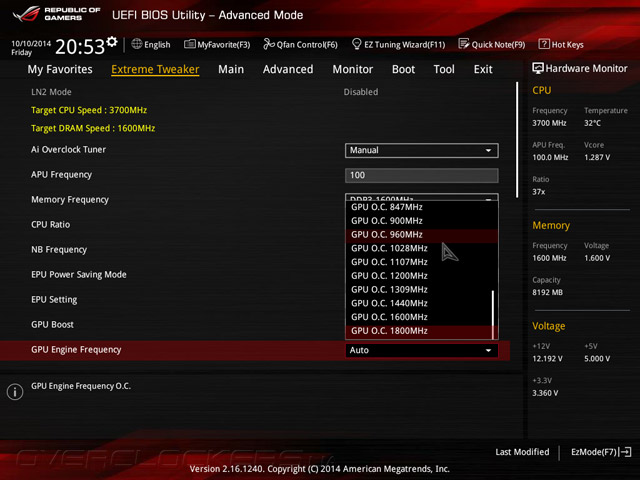
Task: Click the Quick Note notepad icon
Action: click(x=464, y=44)
